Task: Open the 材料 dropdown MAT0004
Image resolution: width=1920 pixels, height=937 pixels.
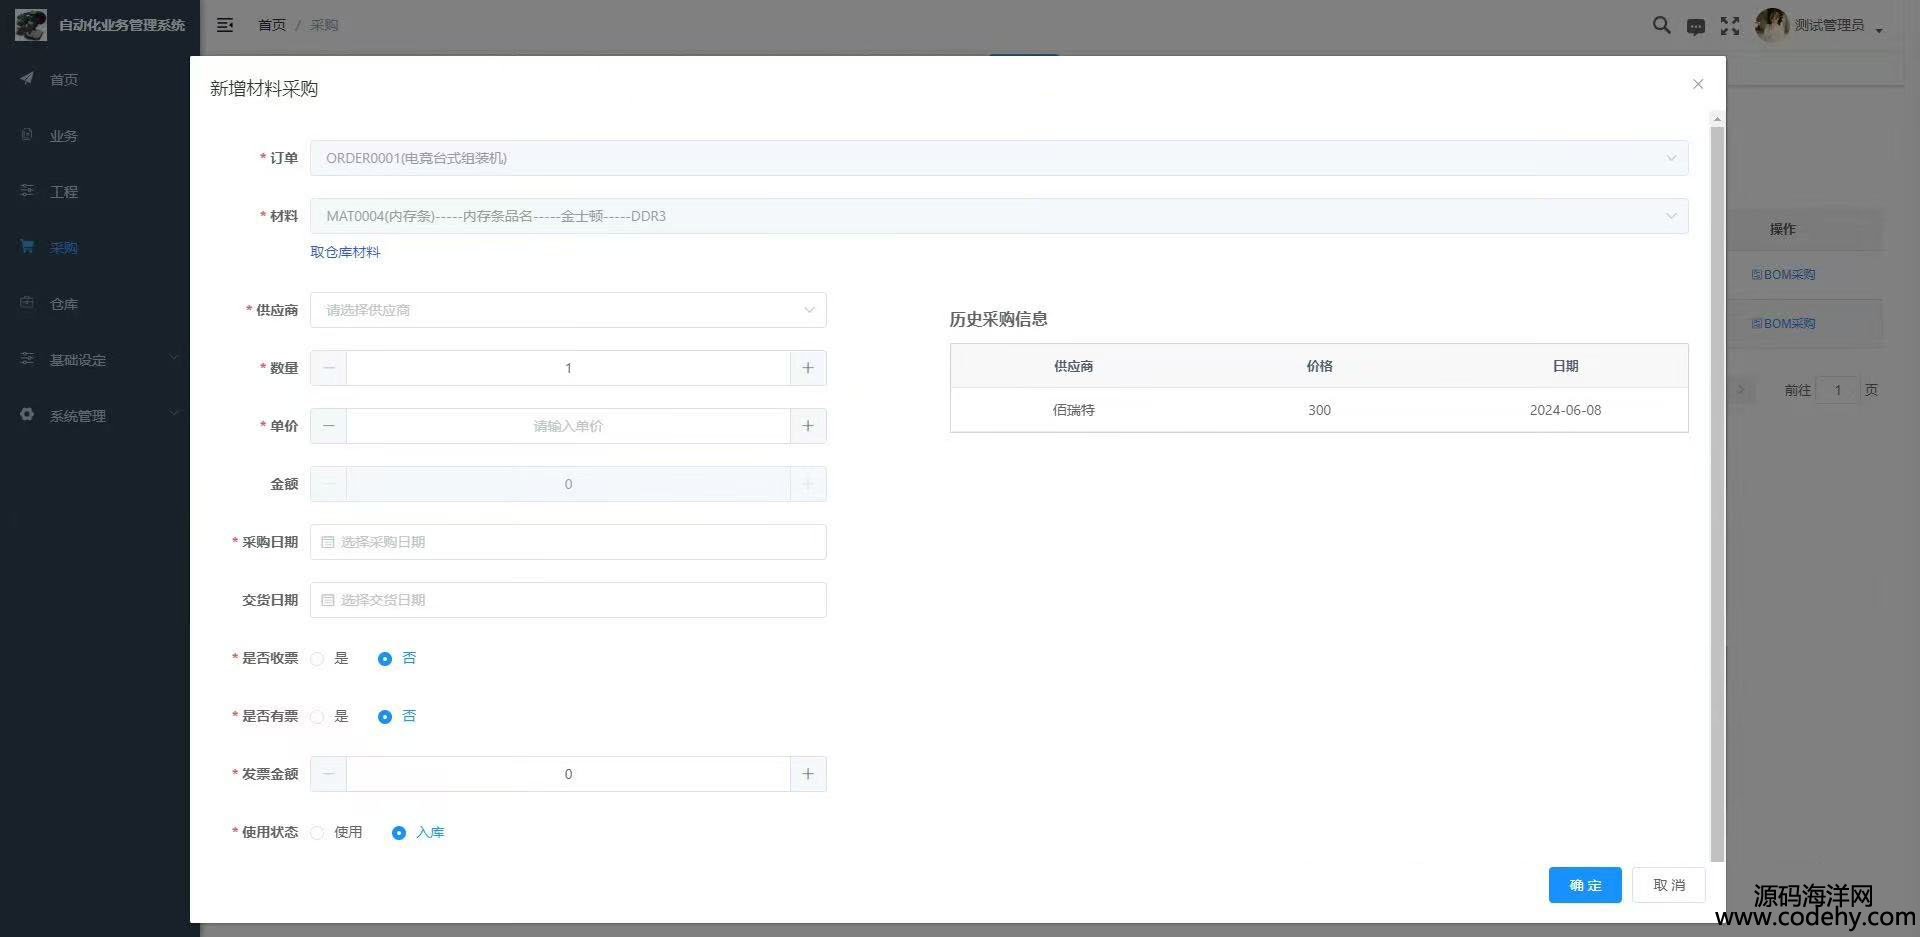Action: pos(999,216)
